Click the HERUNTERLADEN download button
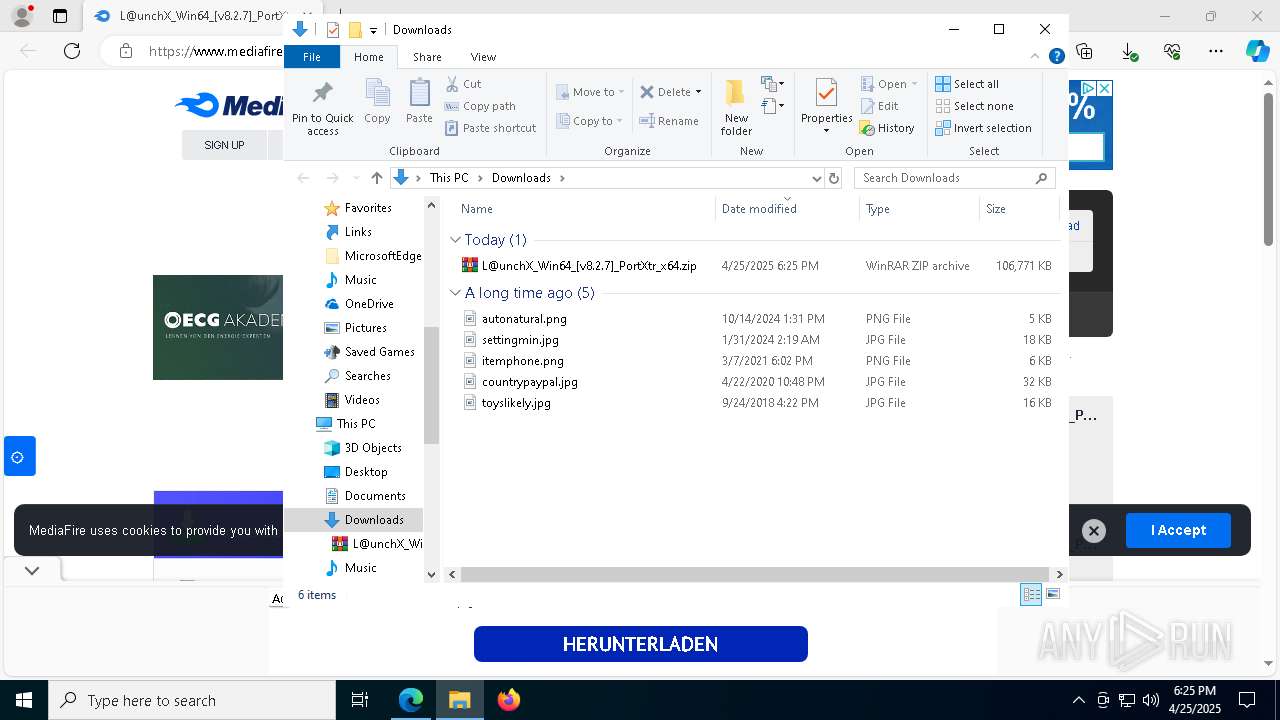Screen dimensions: 1280x720 pyautogui.click(x=641, y=644)
